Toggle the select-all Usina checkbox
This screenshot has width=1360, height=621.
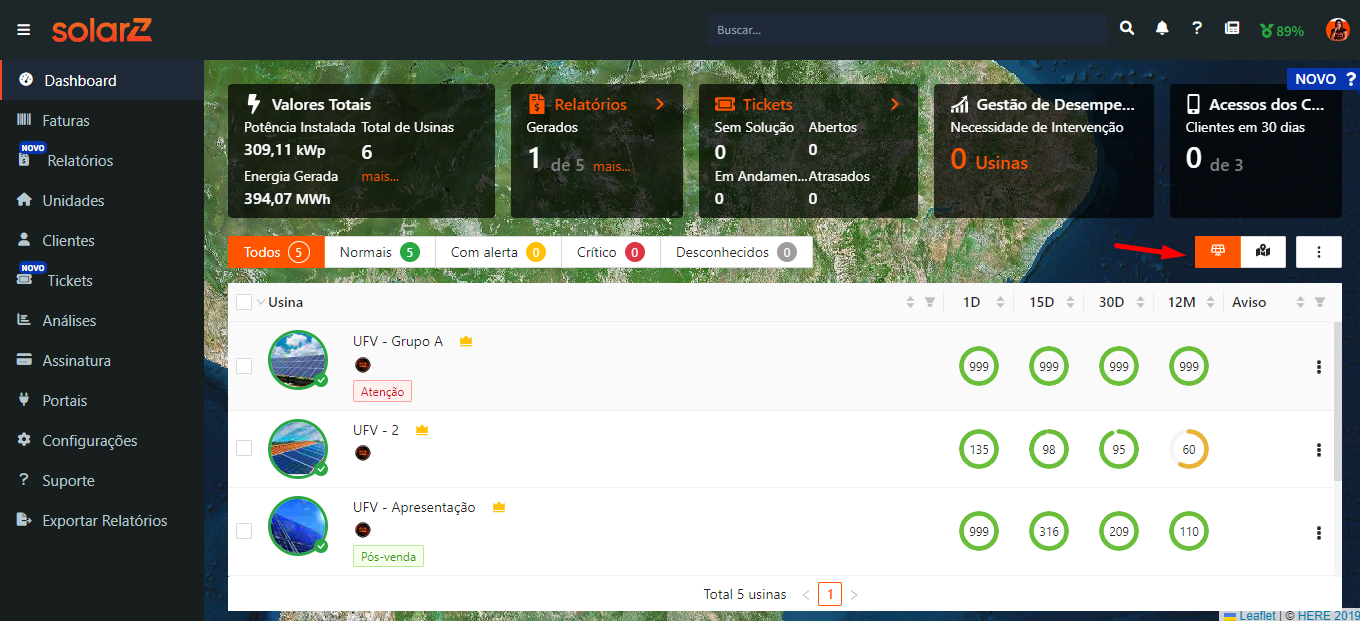pos(244,302)
